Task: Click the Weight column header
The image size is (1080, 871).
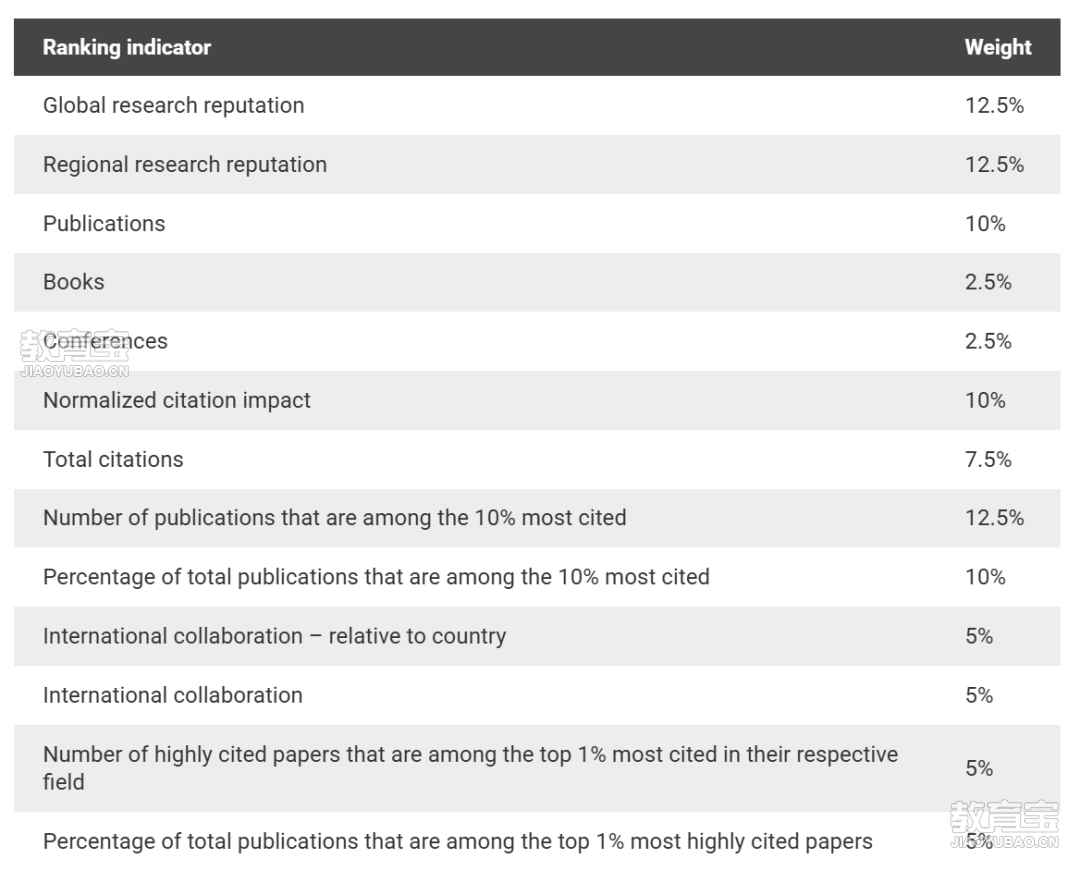Action: [x=997, y=47]
